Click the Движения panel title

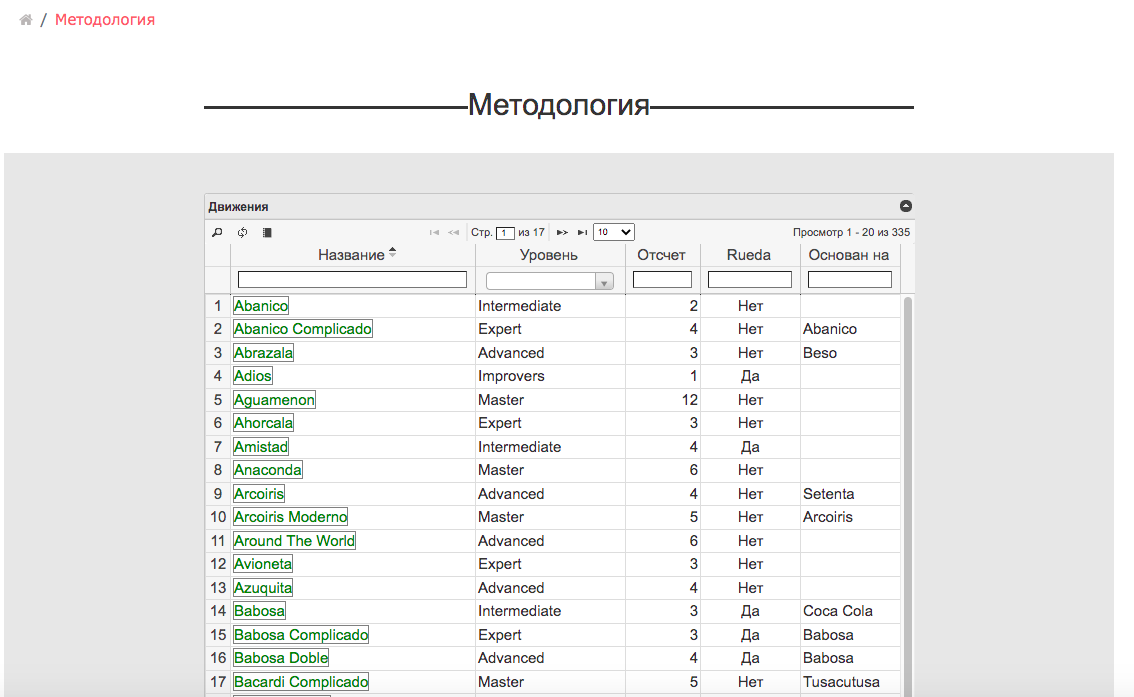pos(238,207)
